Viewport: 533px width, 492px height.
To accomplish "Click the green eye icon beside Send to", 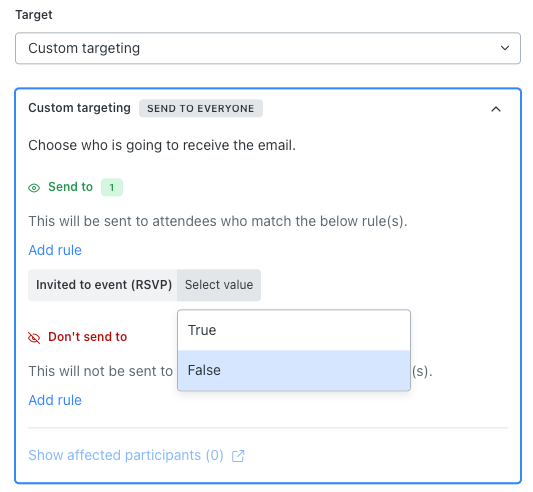I will pyautogui.click(x=34, y=188).
